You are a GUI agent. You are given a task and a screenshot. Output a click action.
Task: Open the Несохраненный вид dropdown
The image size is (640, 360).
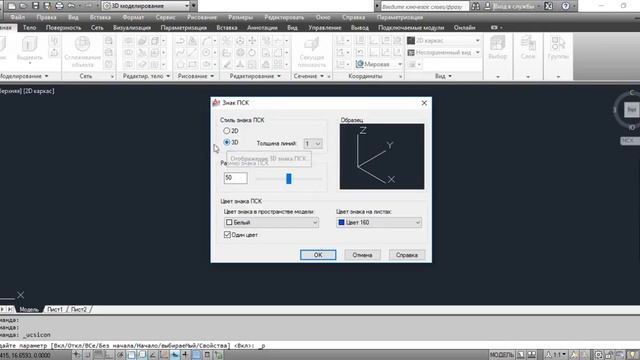[x=443, y=53]
